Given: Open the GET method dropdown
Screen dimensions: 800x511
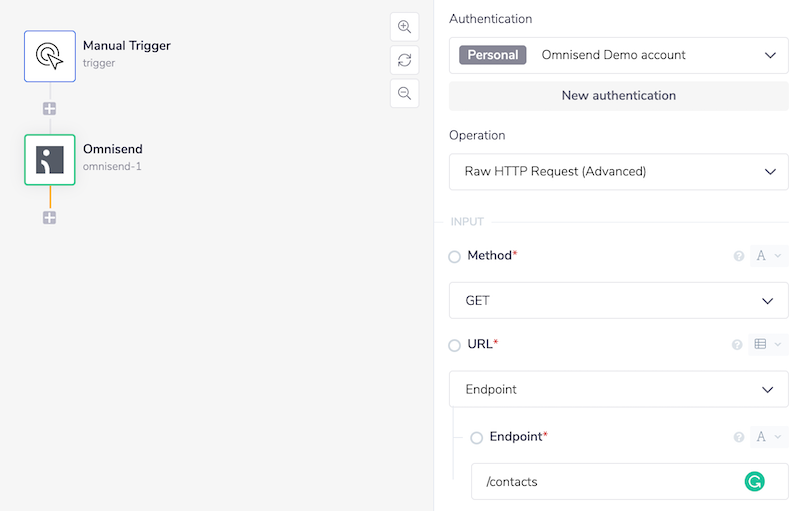Looking at the screenshot, I should coord(618,301).
